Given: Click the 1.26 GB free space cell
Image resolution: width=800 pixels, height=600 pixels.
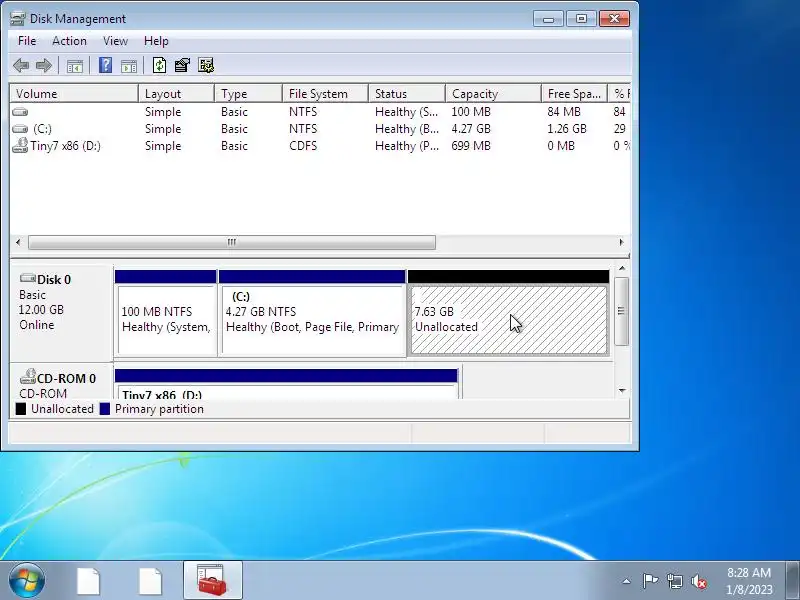Looking at the screenshot, I should click(567, 129).
